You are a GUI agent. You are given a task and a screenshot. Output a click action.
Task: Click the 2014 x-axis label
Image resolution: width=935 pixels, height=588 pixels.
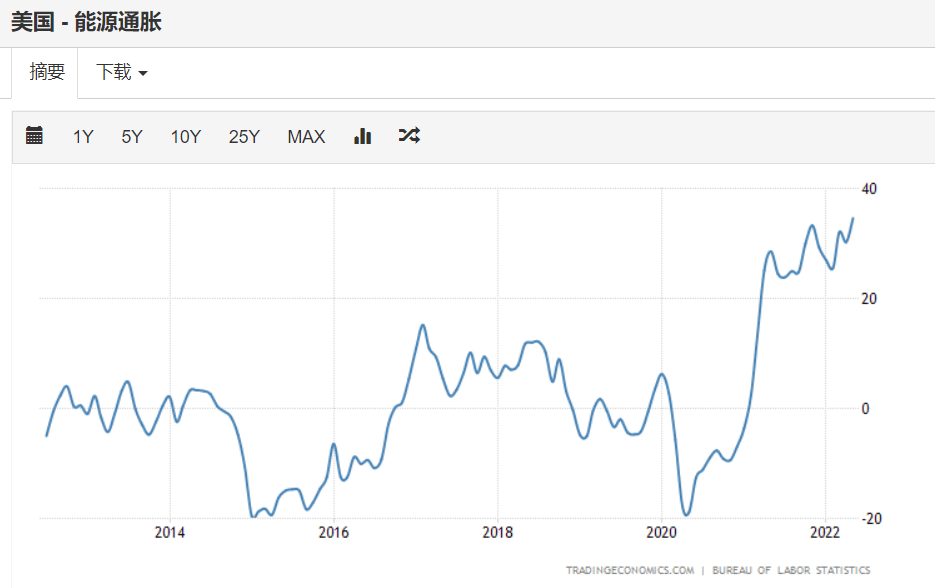pyautogui.click(x=170, y=532)
